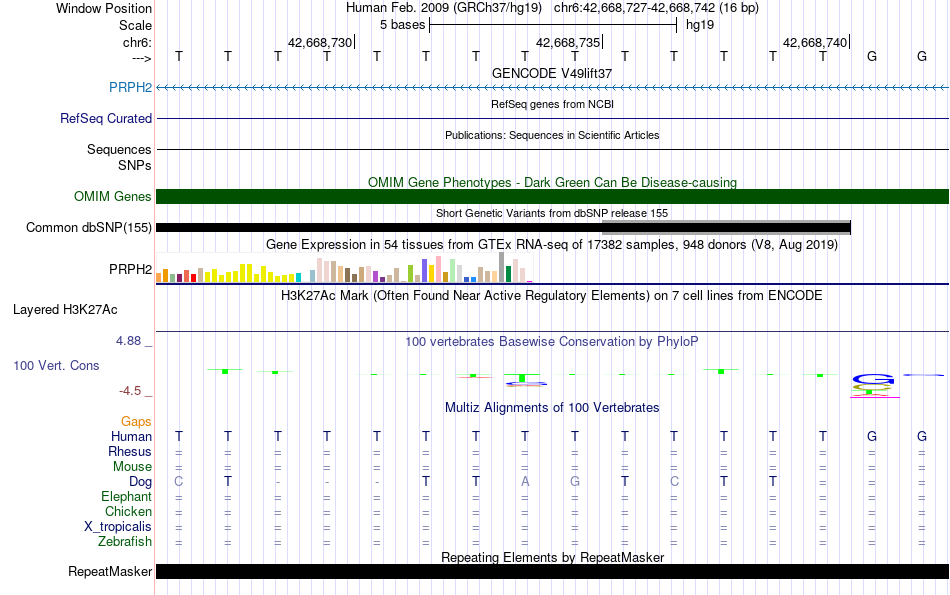Image resolution: width=950 pixels, height=595 pixels.
Task: Click the Elephant species row label
Action: (x=127, y=496)
